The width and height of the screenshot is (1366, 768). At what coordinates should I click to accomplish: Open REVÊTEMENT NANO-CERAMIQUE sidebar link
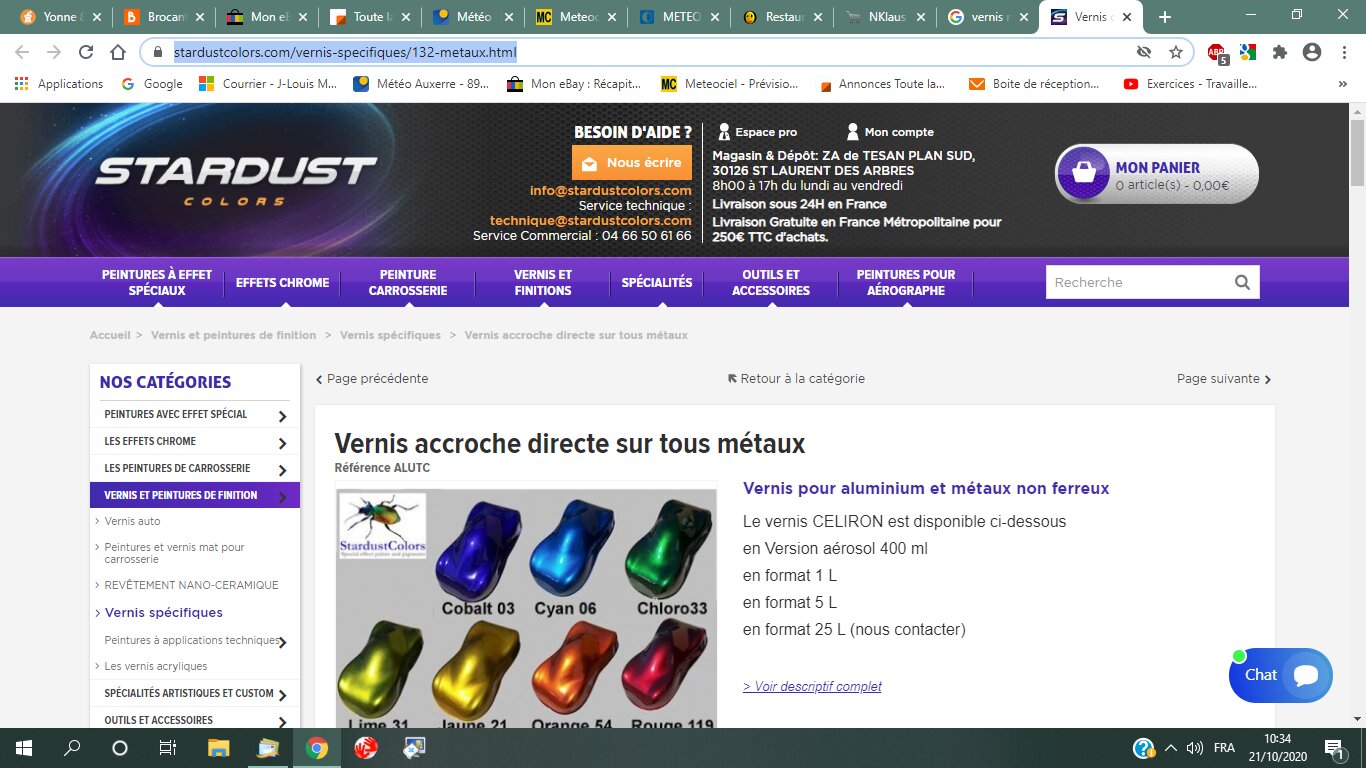191,585
